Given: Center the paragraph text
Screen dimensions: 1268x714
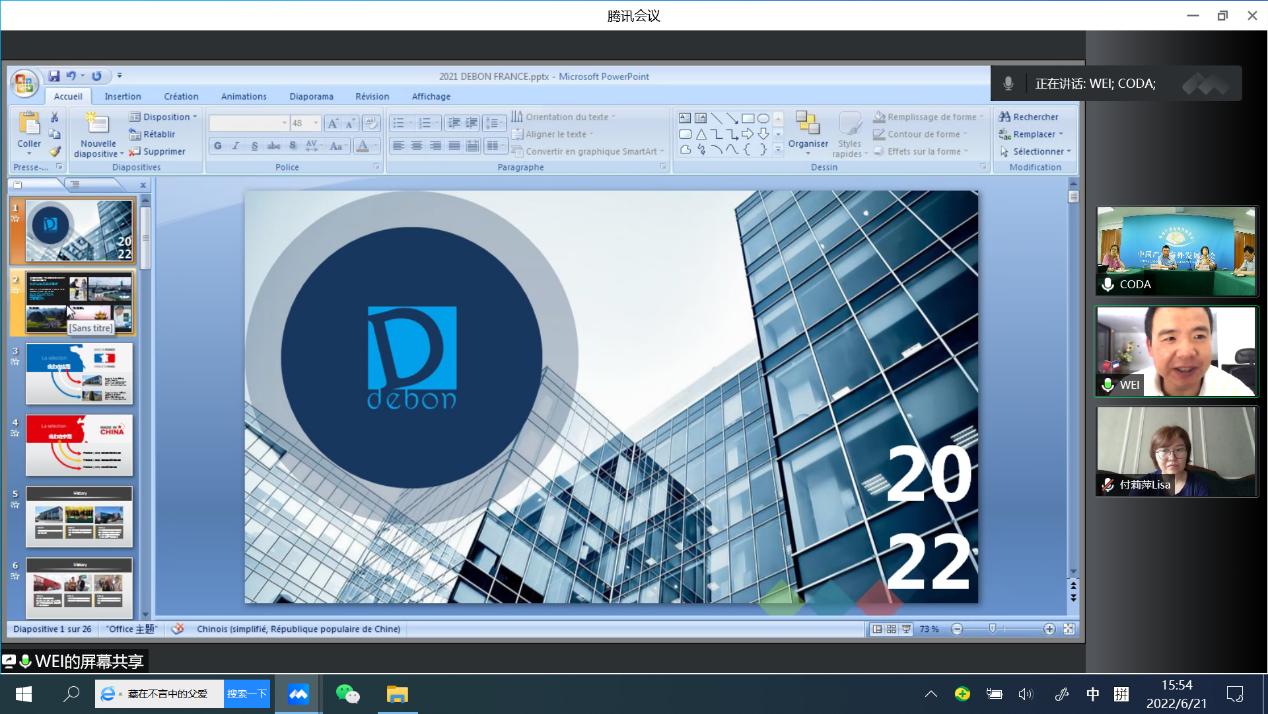Looking at the screenshot, I should pyautogui.click(x=417, y=146).
